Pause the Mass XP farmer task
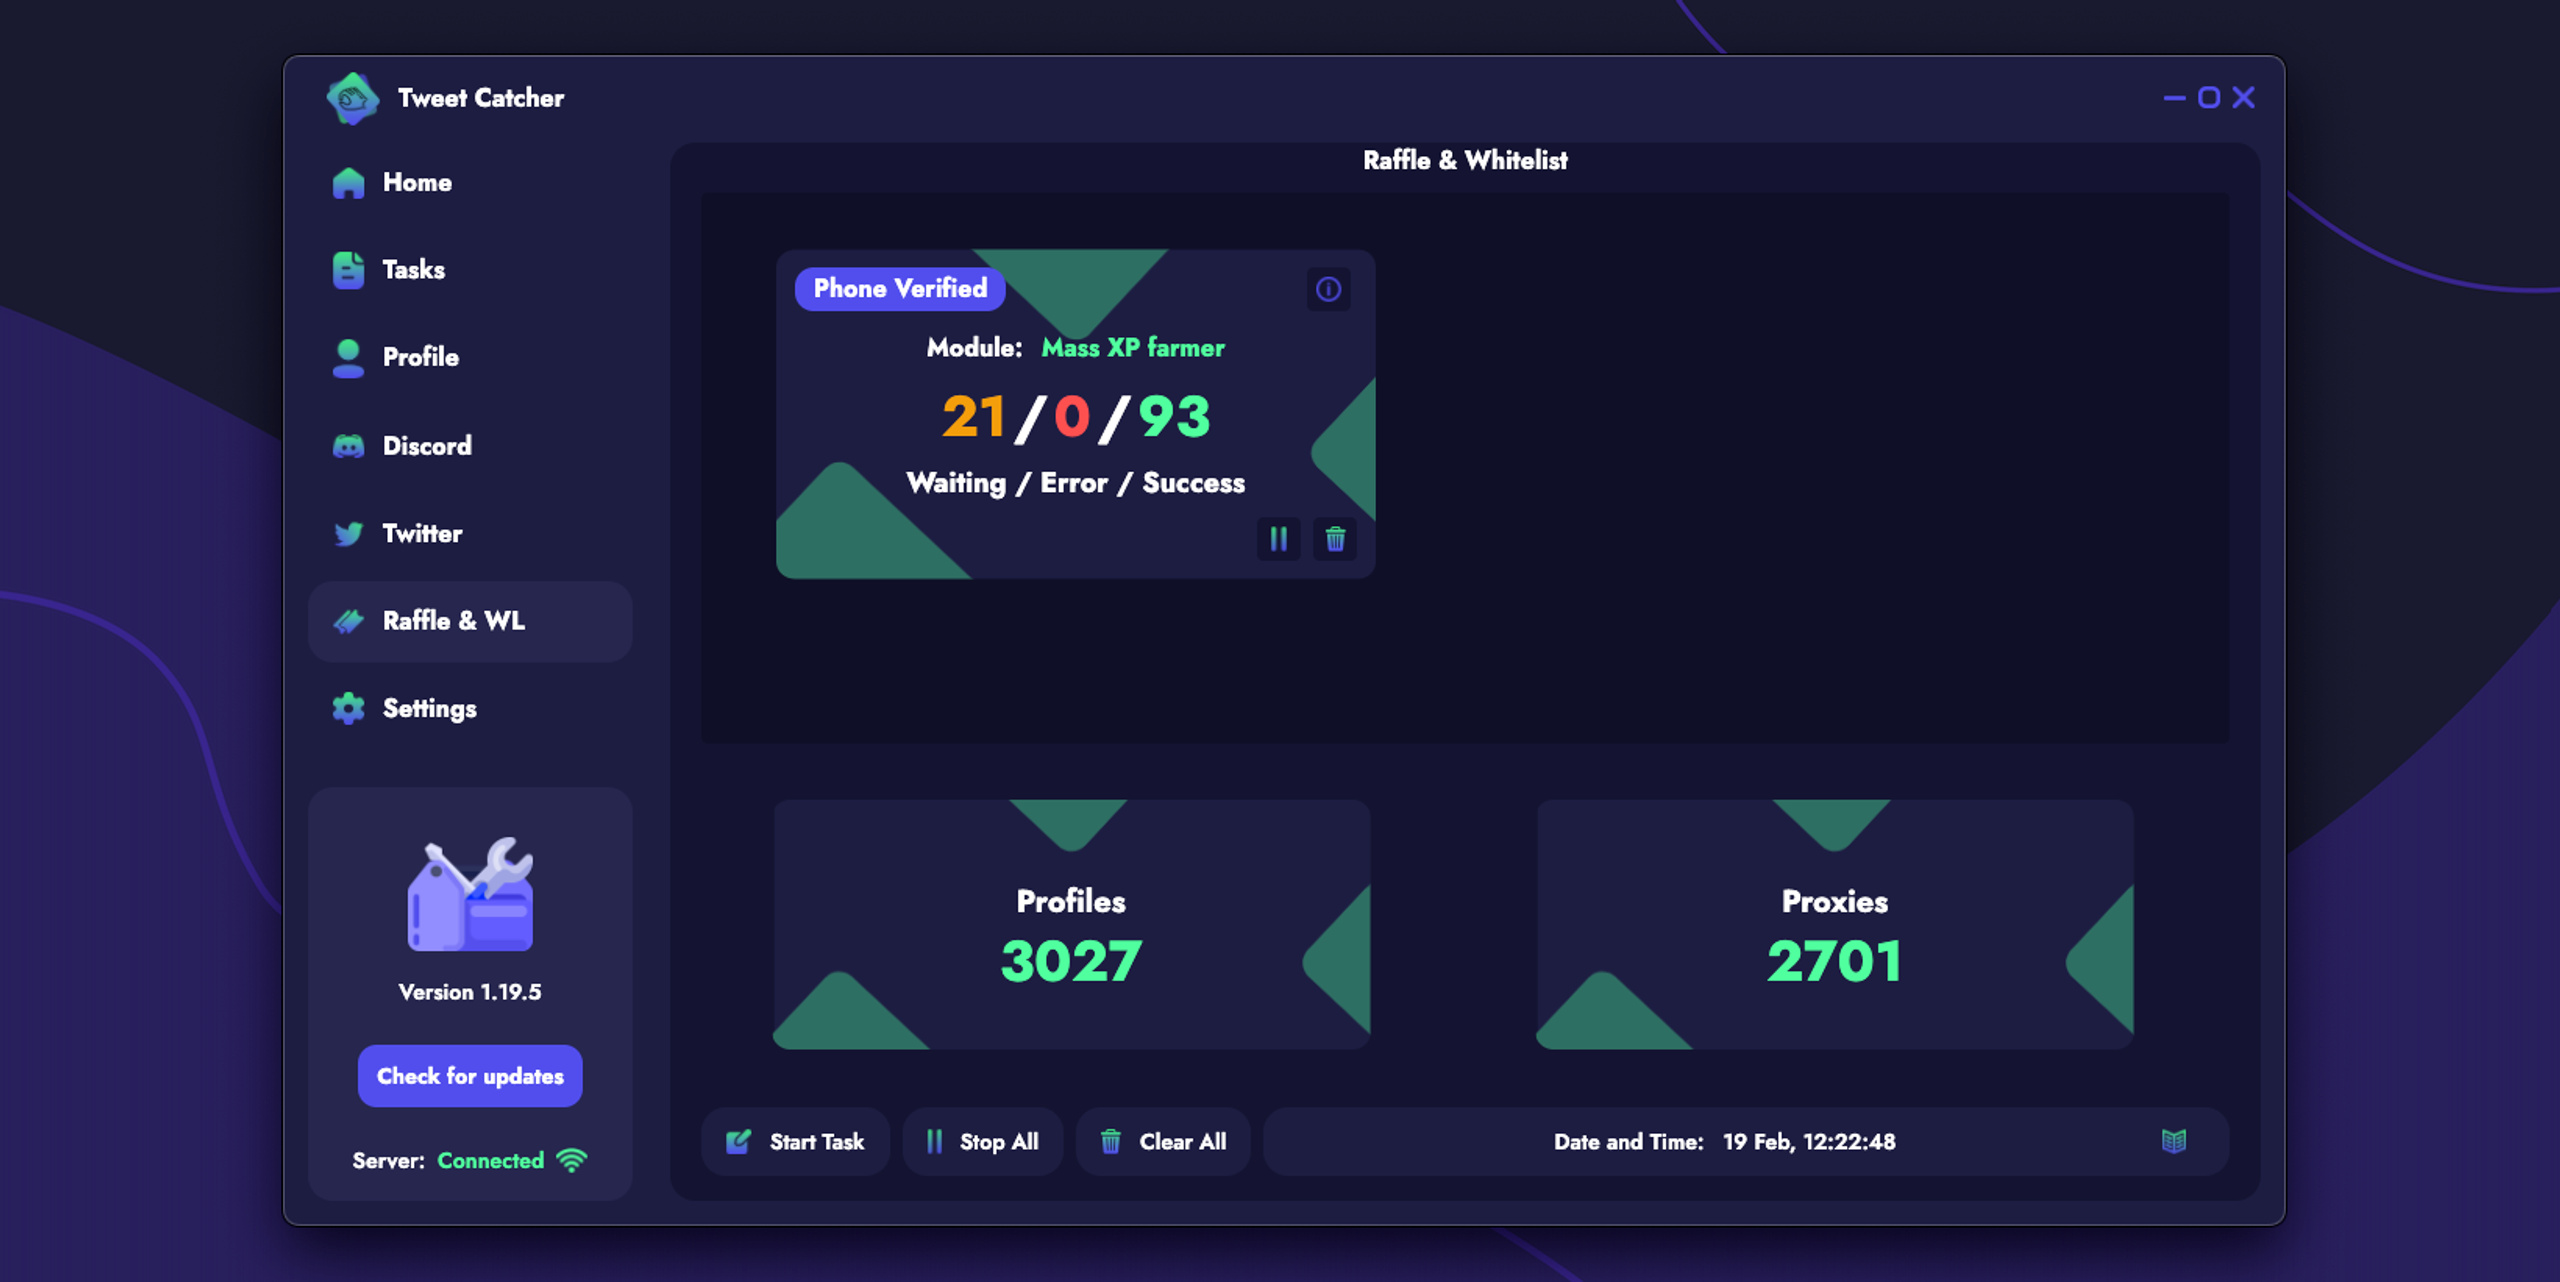 pyautogui.click(x=1278, y=539)
